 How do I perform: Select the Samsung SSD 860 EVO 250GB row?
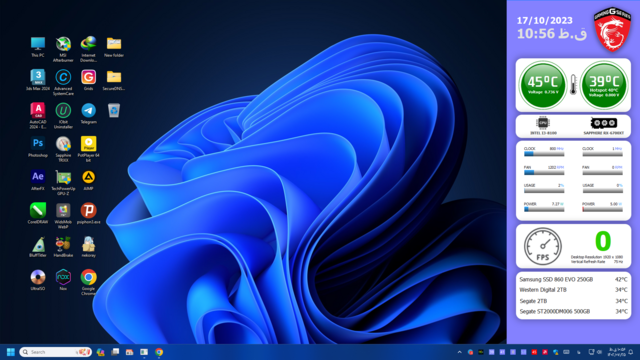click(573, 280)
